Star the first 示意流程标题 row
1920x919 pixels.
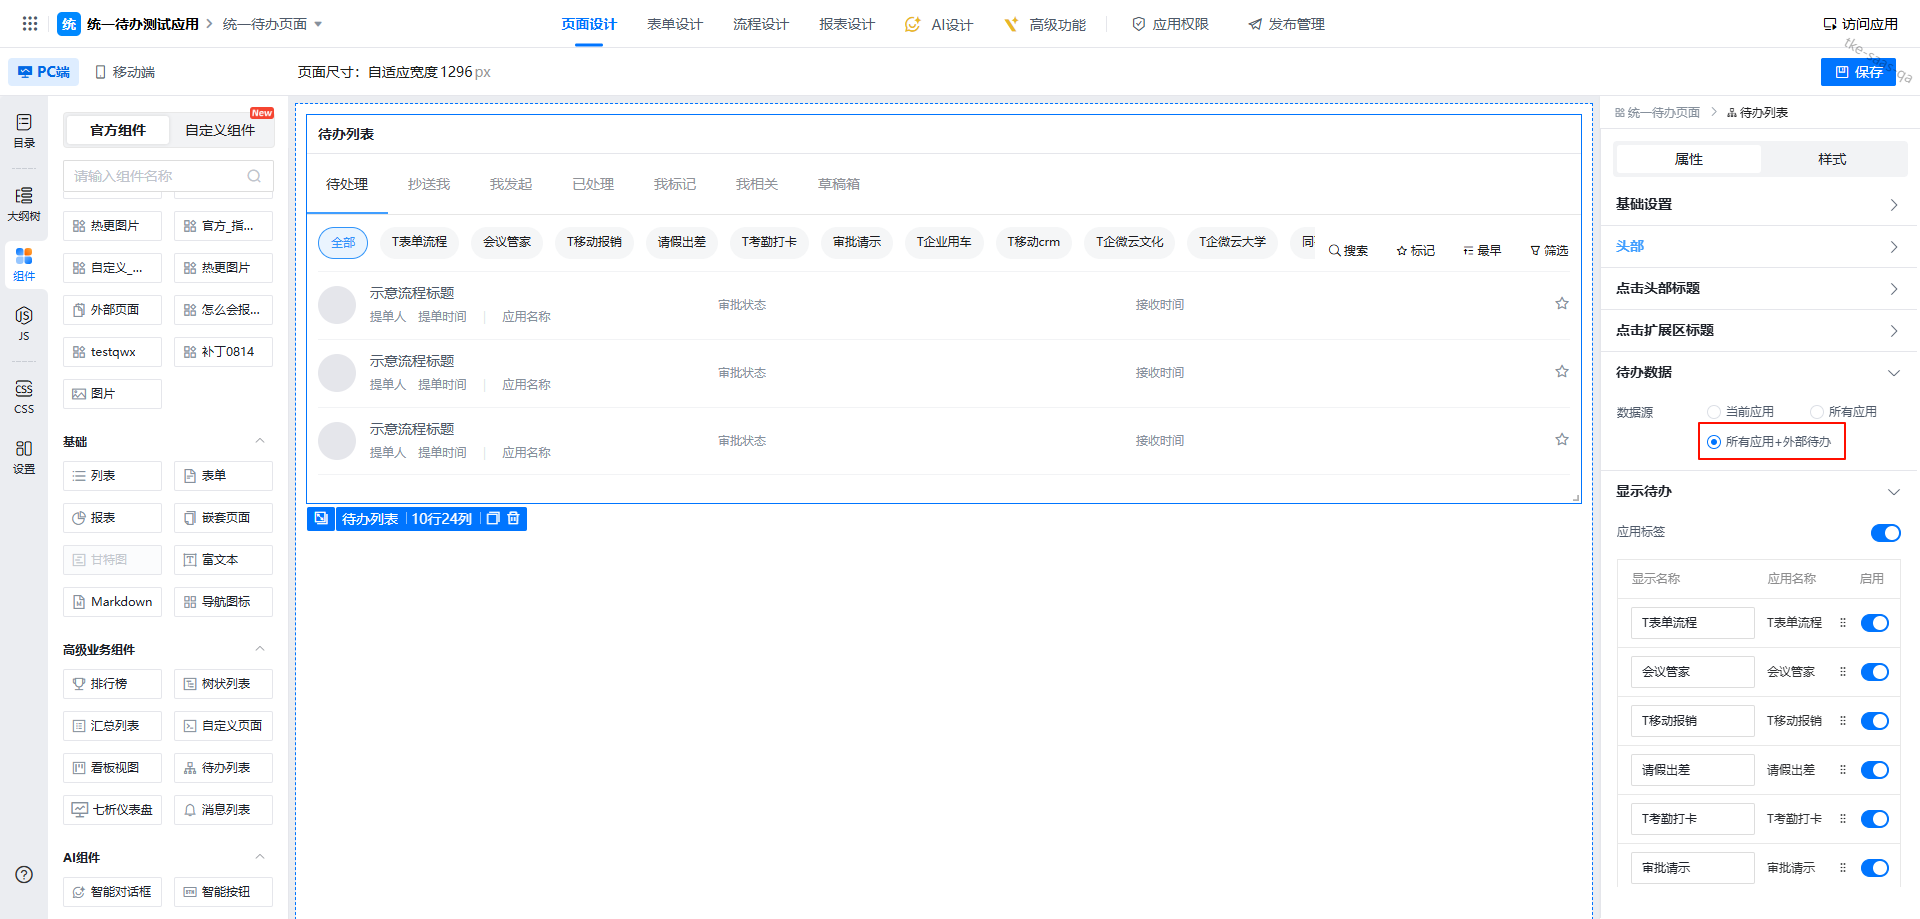(1561, 304)
